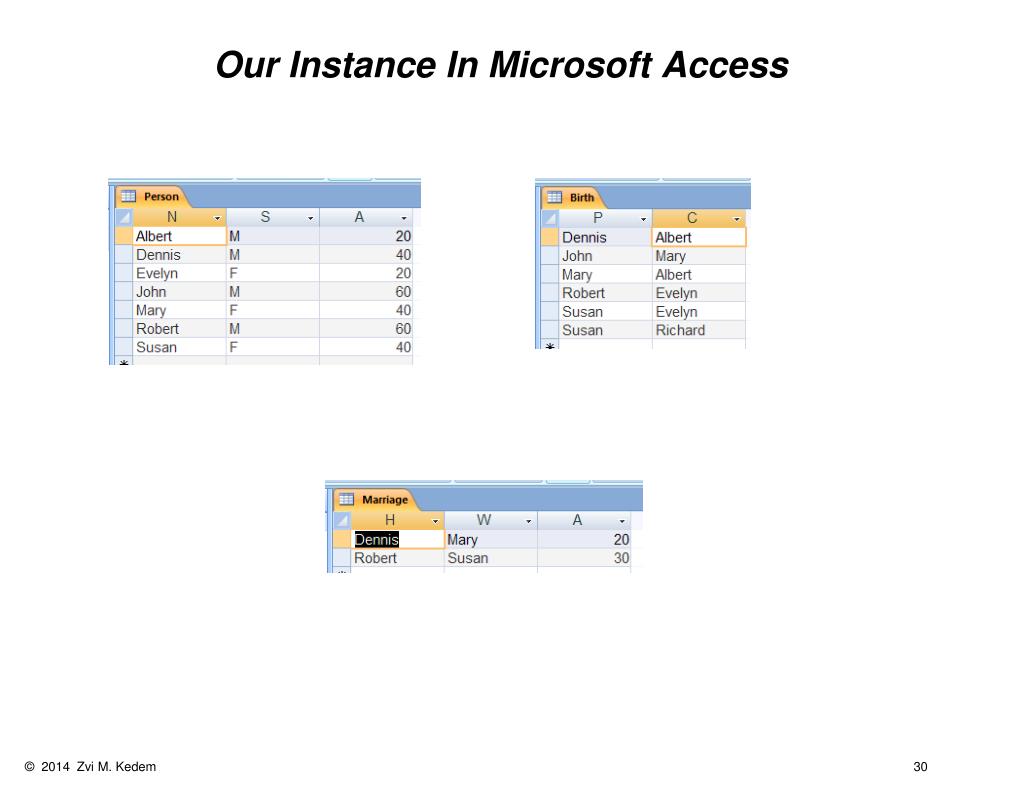1024x791 pixels.
Task: Click Albert in Mary's Birth row
Action: (x=699, y=274)
